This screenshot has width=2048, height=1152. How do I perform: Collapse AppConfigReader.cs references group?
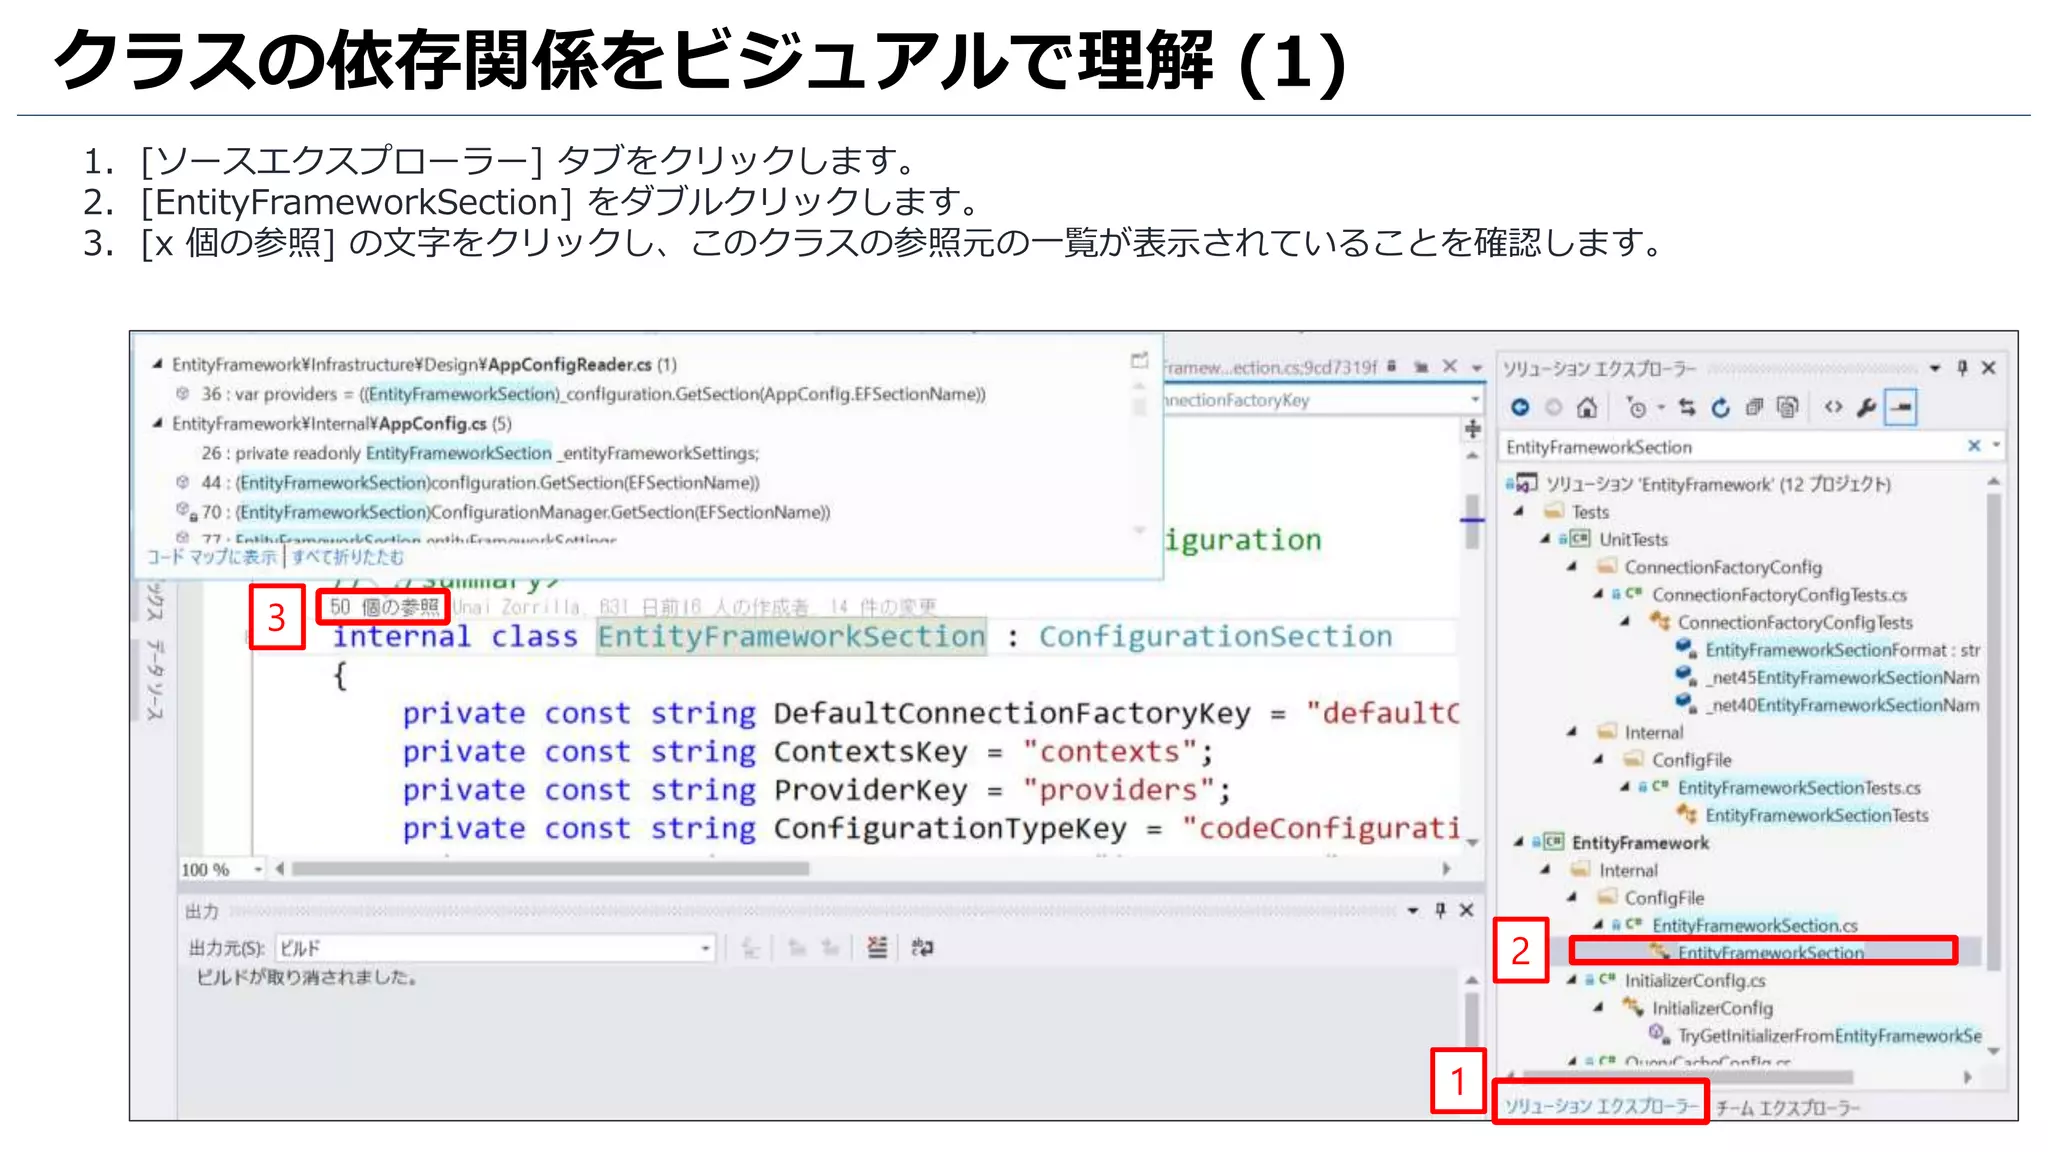(x=157, y=364)
